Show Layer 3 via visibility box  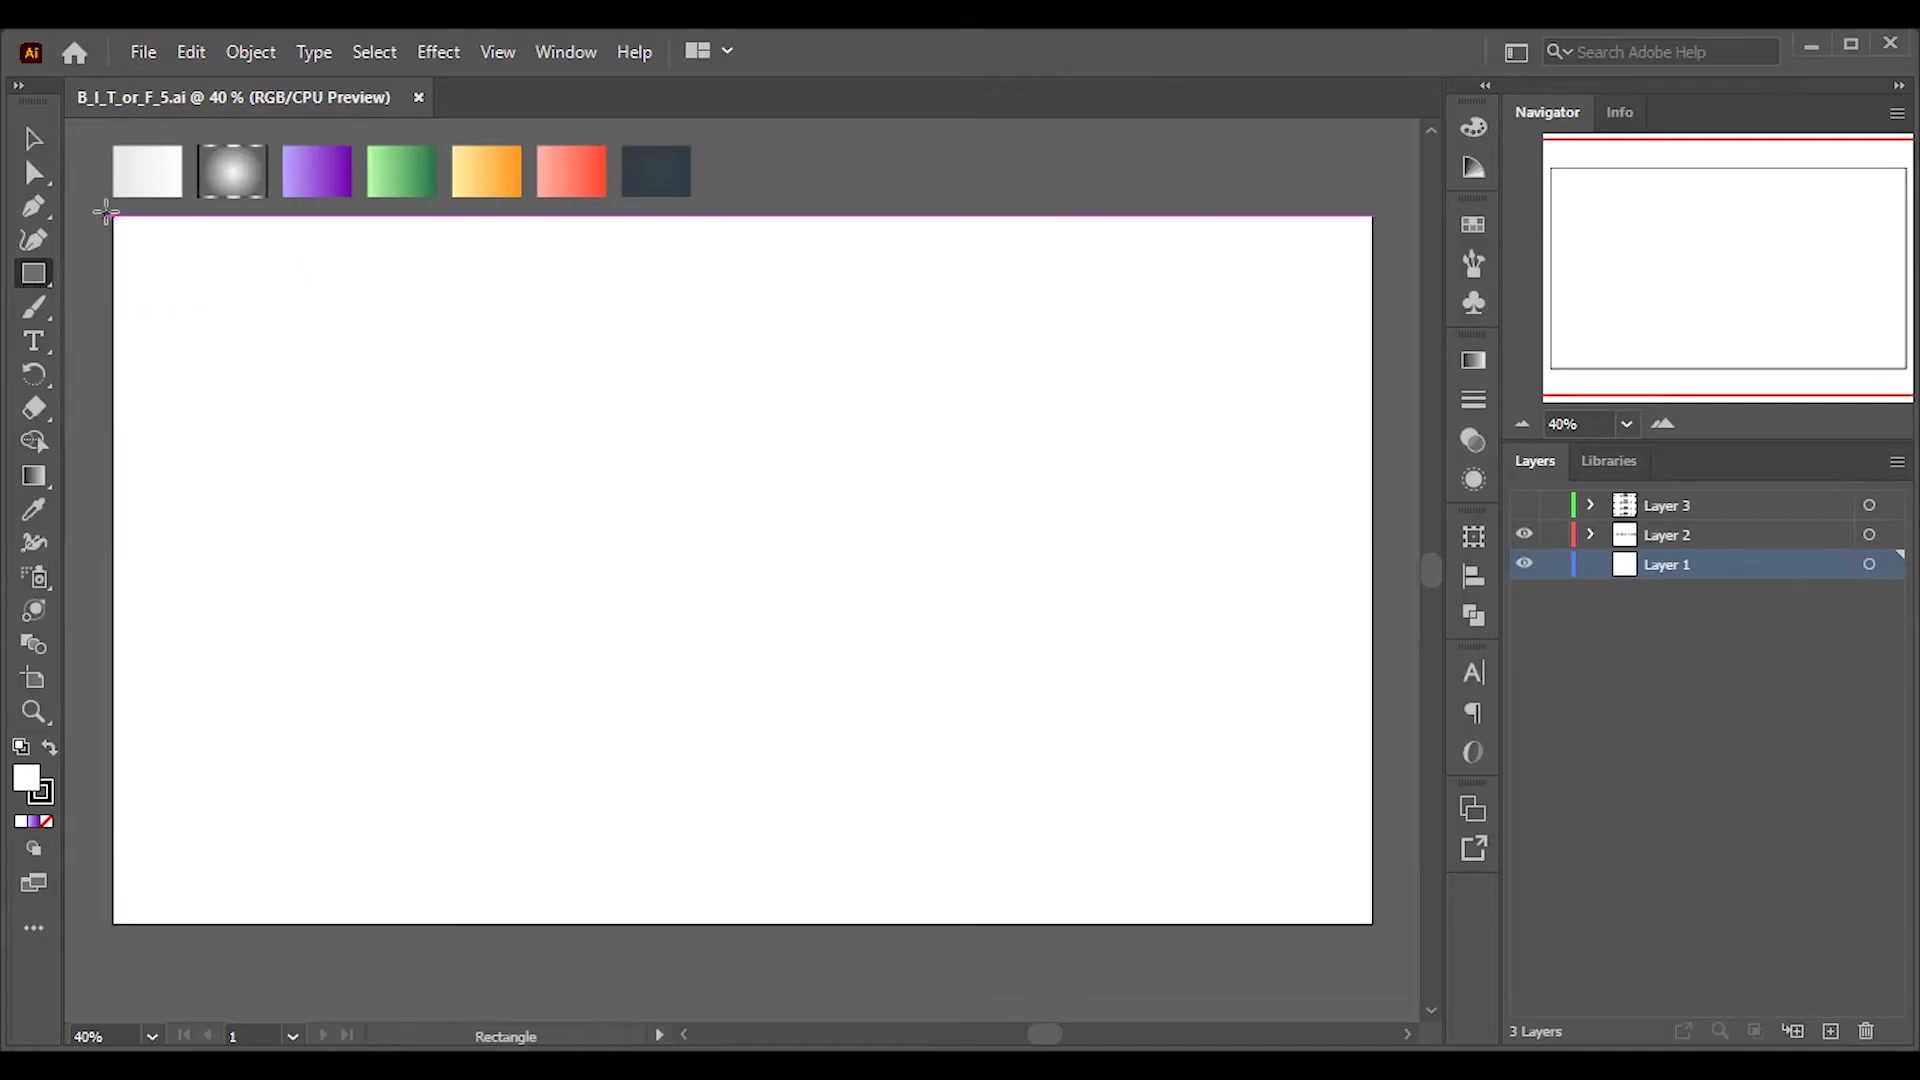(1524, 505)
